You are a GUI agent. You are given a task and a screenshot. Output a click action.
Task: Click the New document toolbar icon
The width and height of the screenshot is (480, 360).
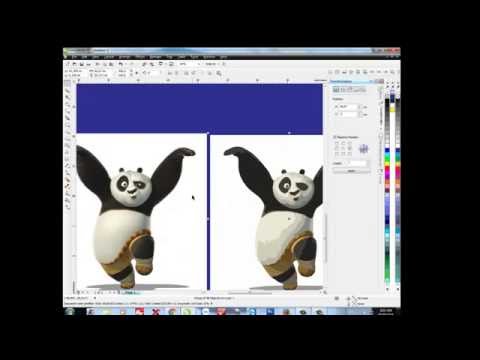pyautogui.click(x=67, y=64)
